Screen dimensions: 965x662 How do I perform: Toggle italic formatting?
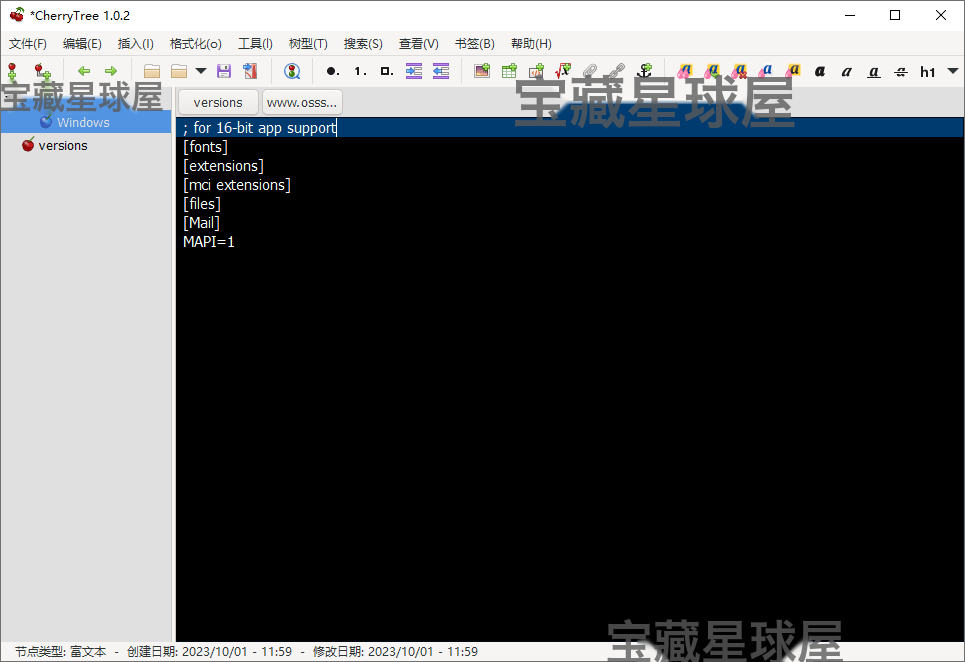847,71
